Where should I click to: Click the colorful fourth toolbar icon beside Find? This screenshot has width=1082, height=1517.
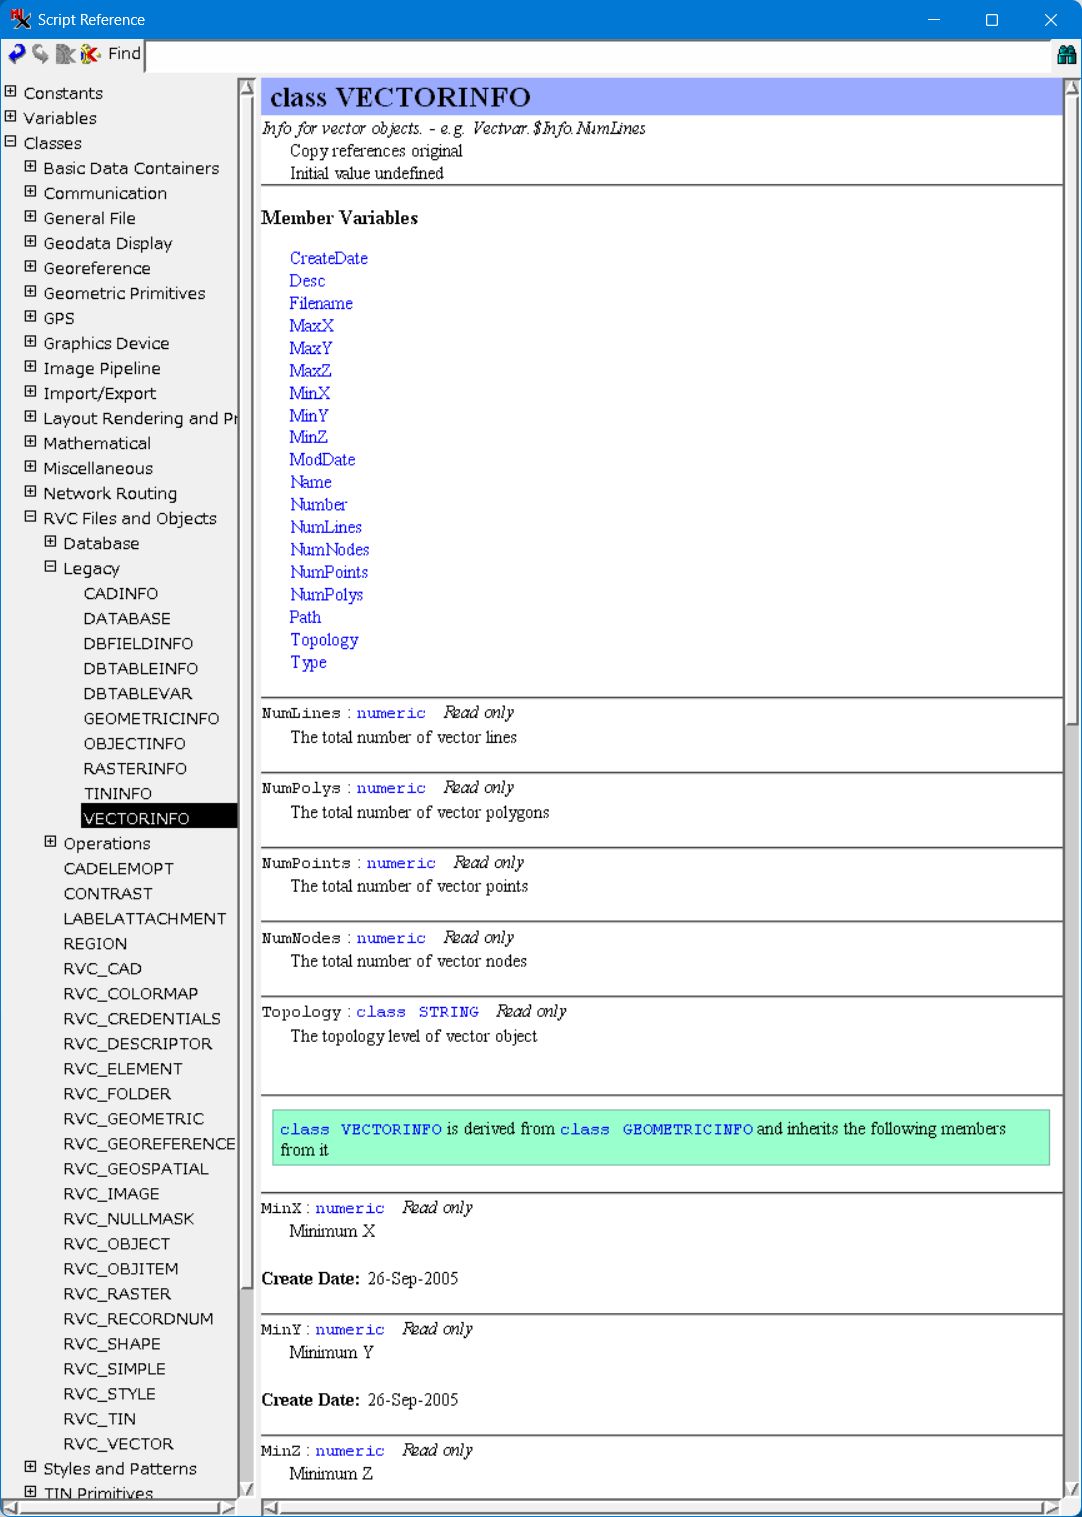tap(90, 54)
